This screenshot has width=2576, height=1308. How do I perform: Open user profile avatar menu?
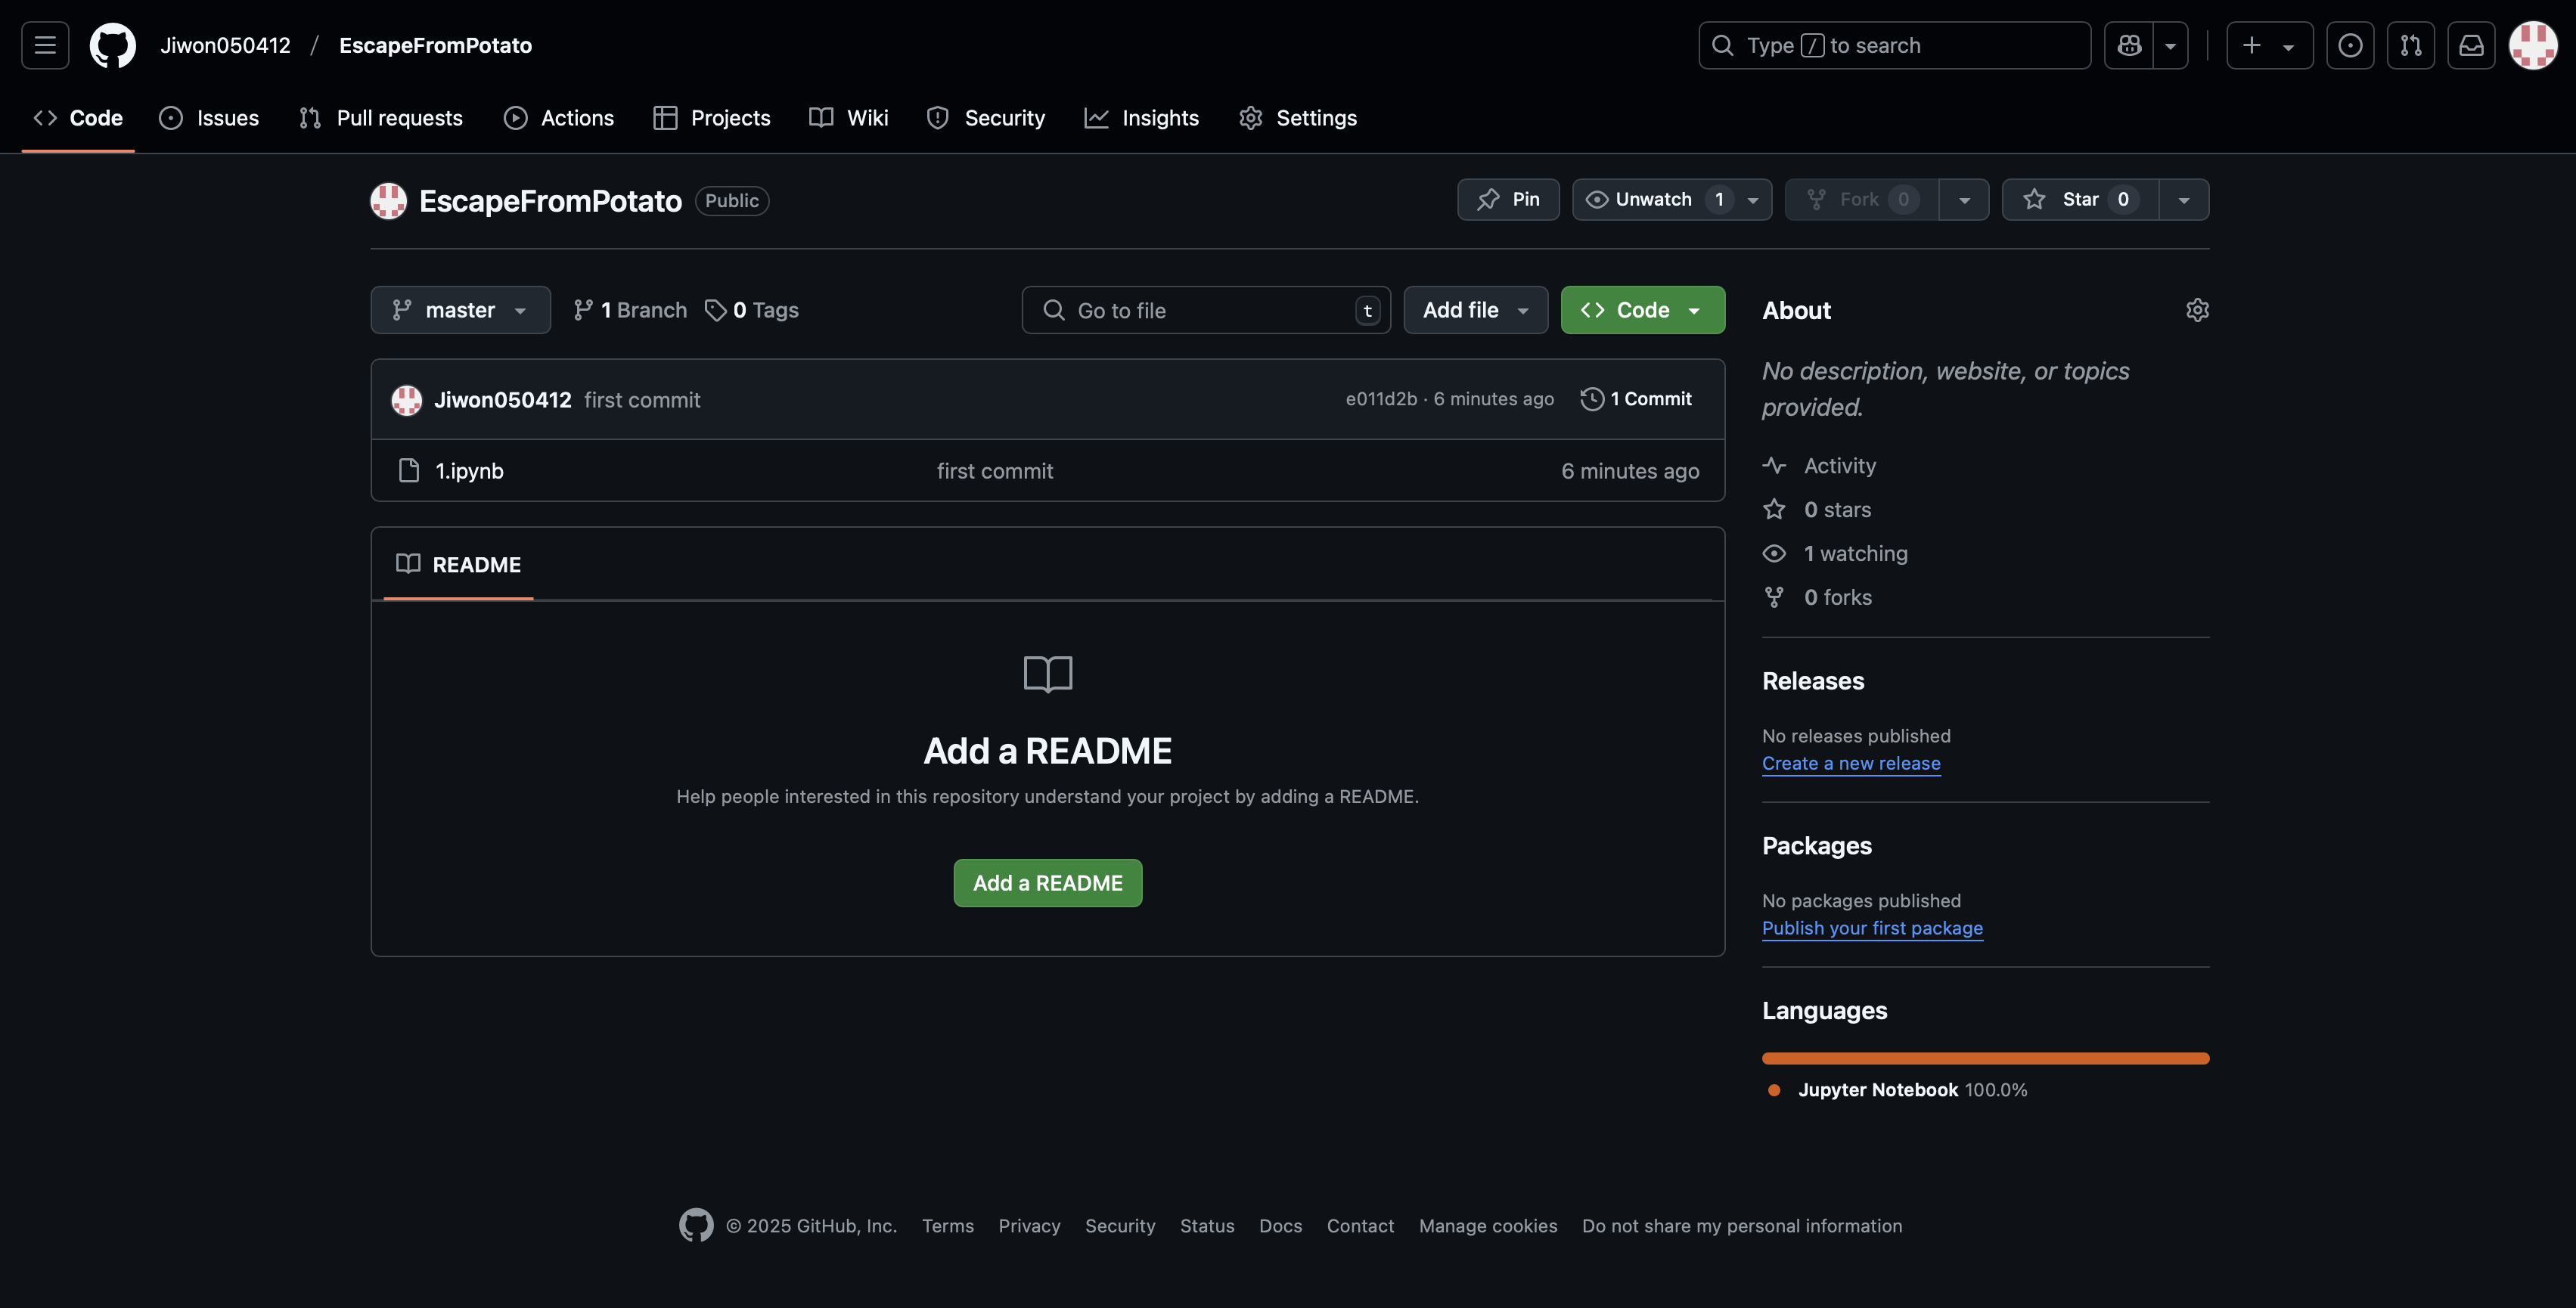(2533, 45)
